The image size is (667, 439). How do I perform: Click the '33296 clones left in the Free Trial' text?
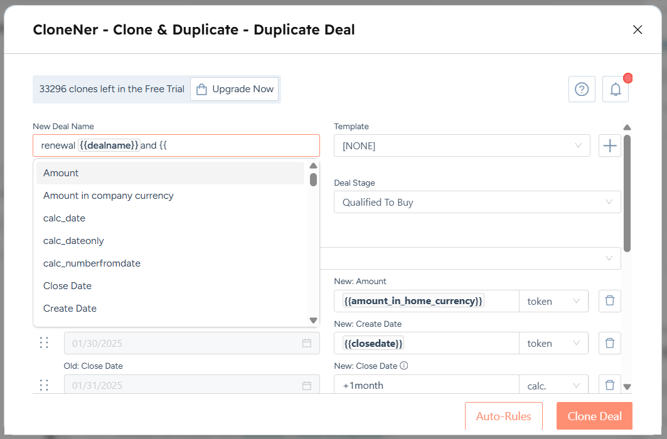tap(112, 89)
